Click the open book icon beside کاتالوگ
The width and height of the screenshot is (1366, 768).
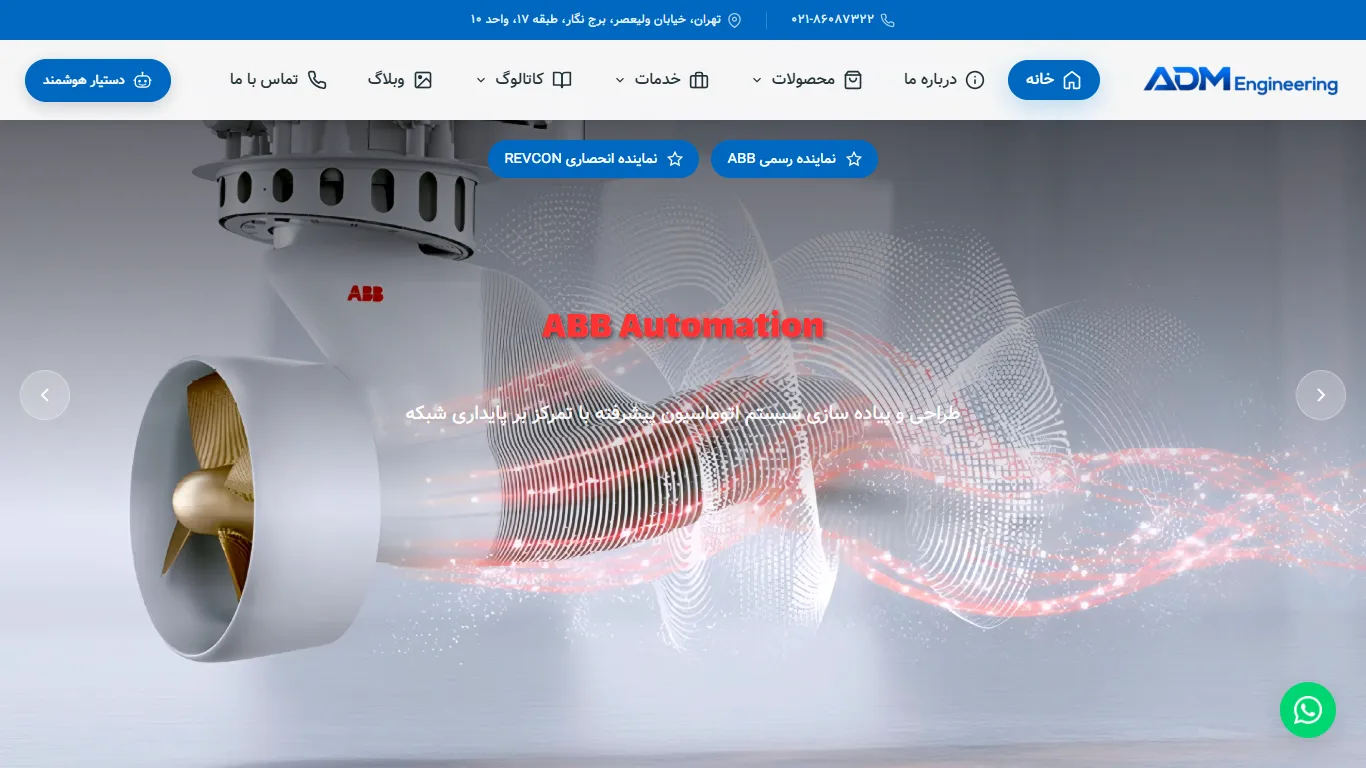click(x=562, y=80)
